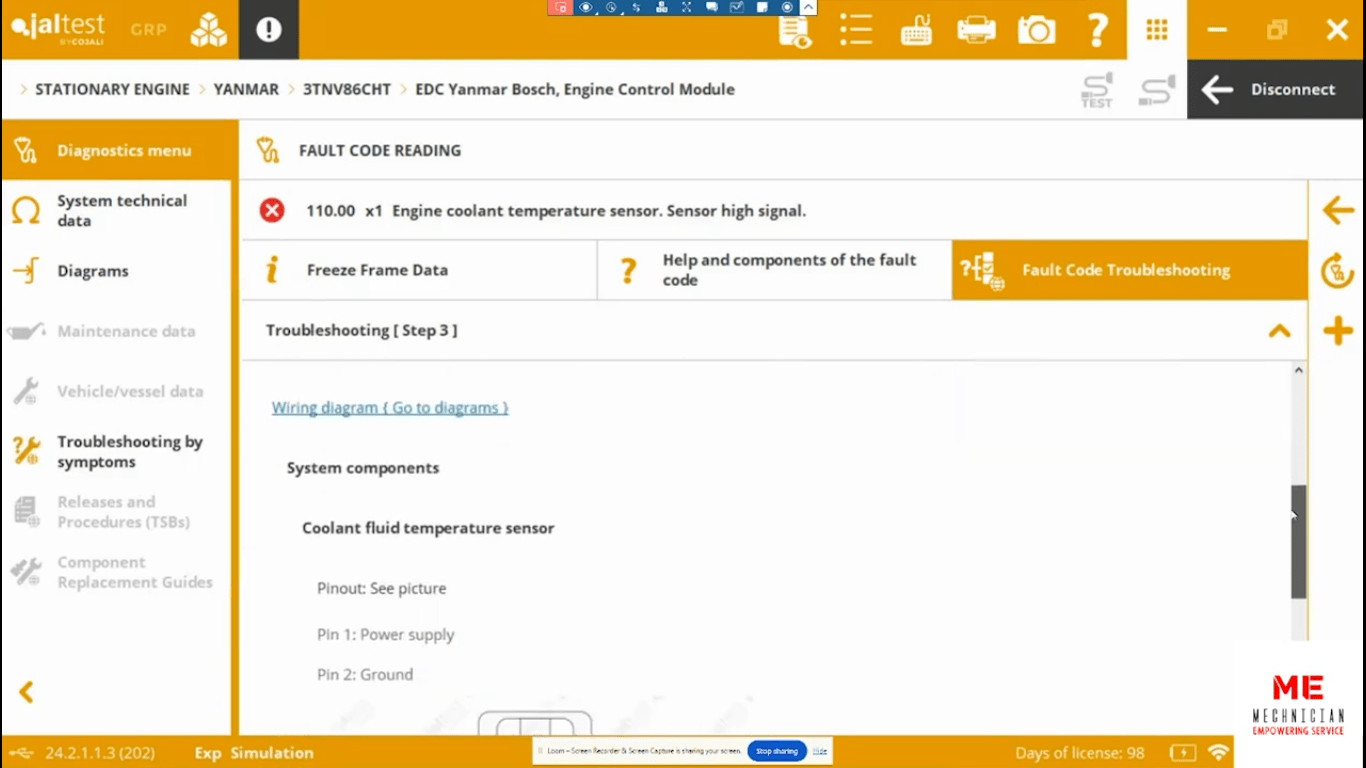This screenshot has width=1366, height=768.
Task: Select the TEST icon near Disconnect
Action: point(1097,89)
